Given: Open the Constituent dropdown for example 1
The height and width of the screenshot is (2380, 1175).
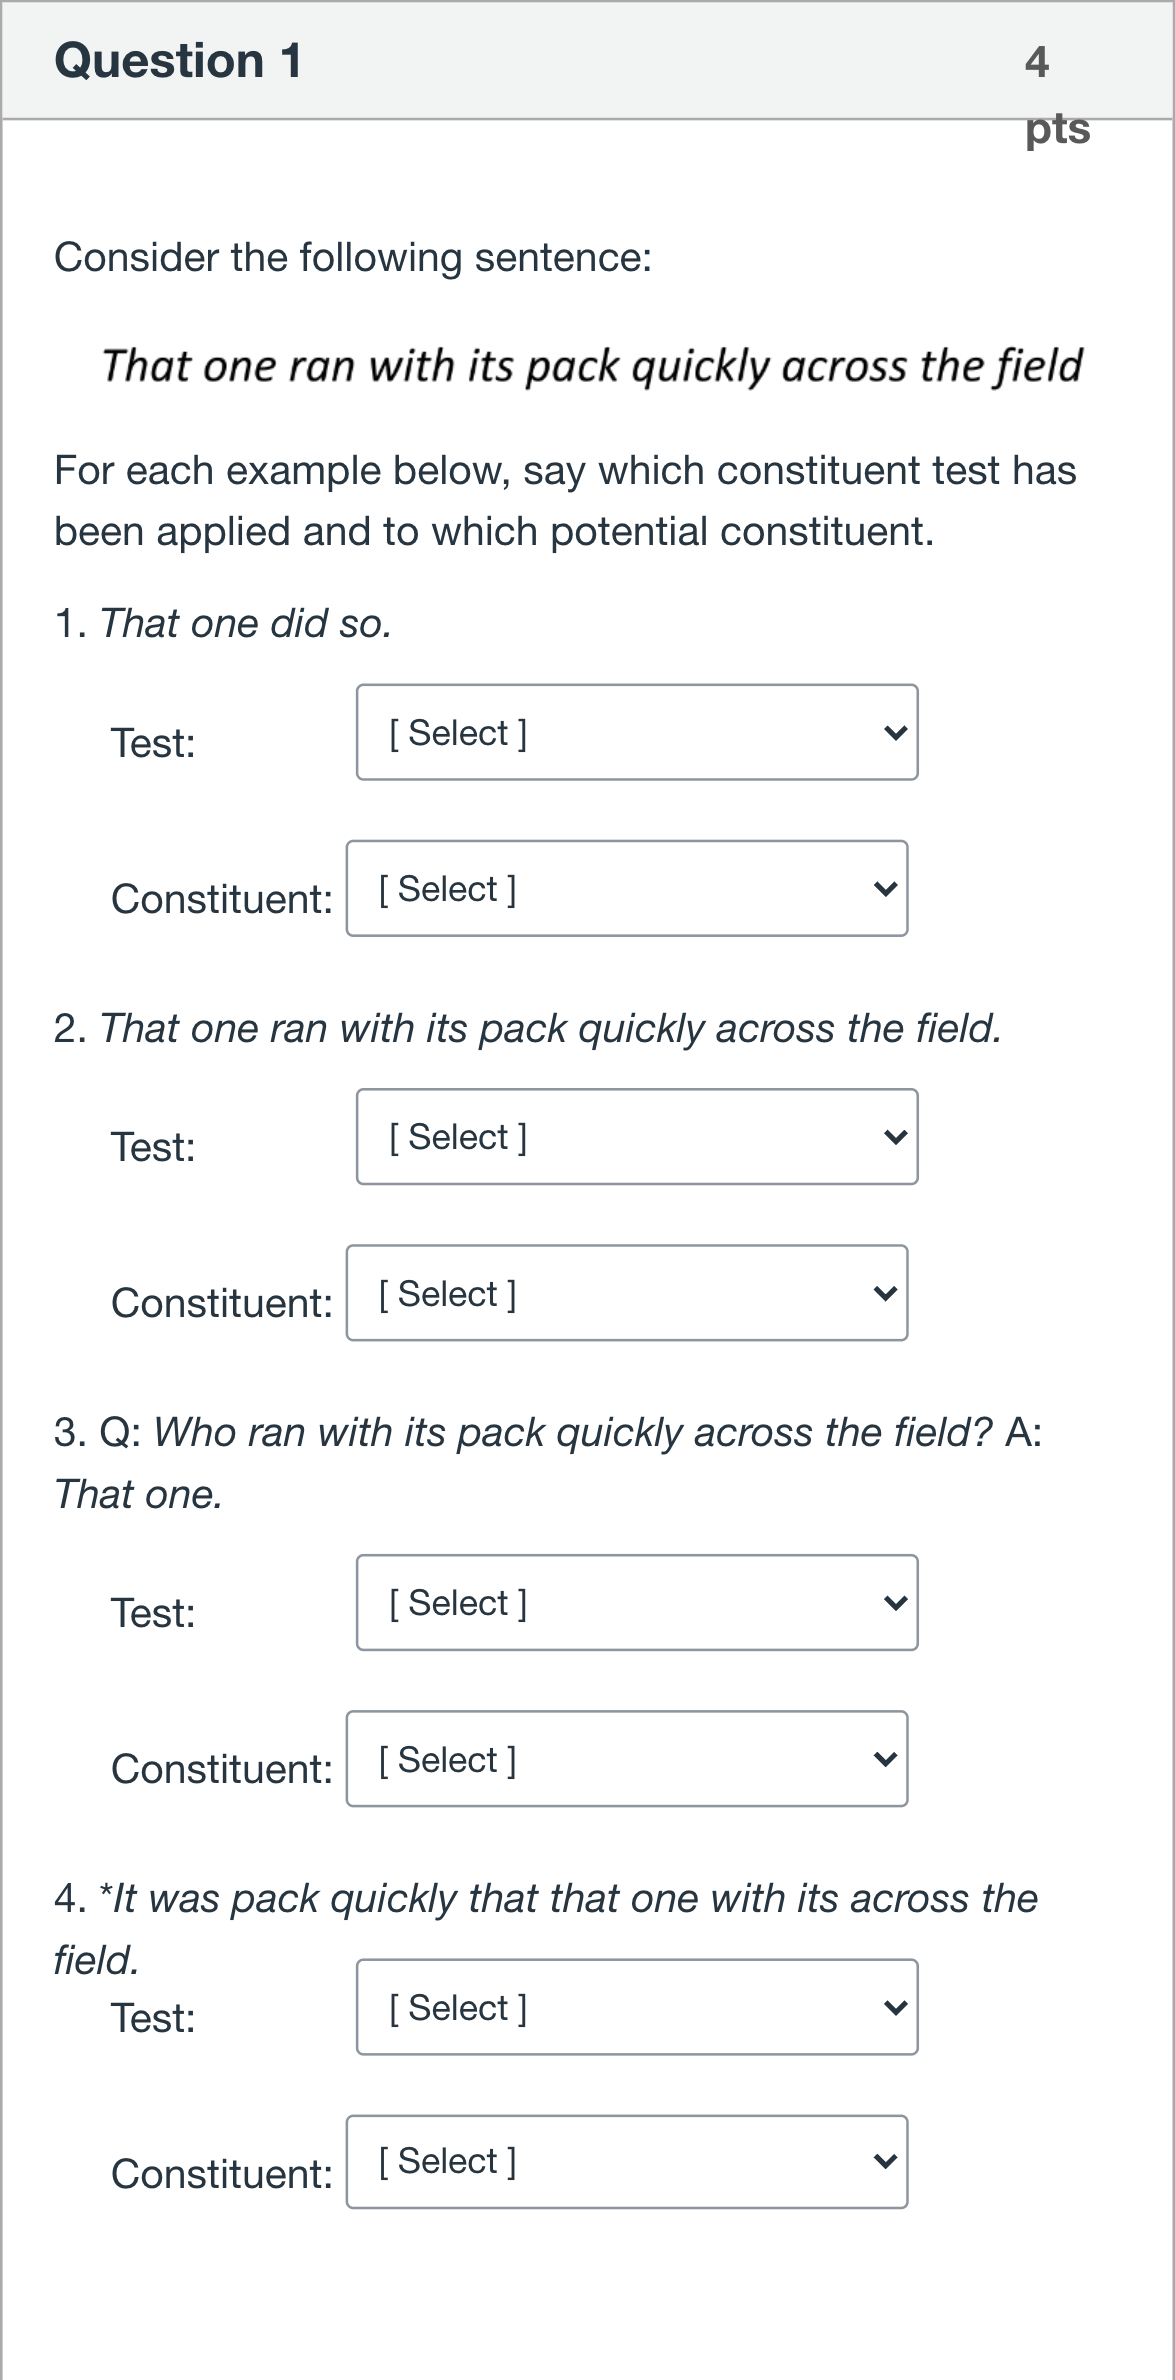Looking at the screenshot, I should [x=627, y=888].
